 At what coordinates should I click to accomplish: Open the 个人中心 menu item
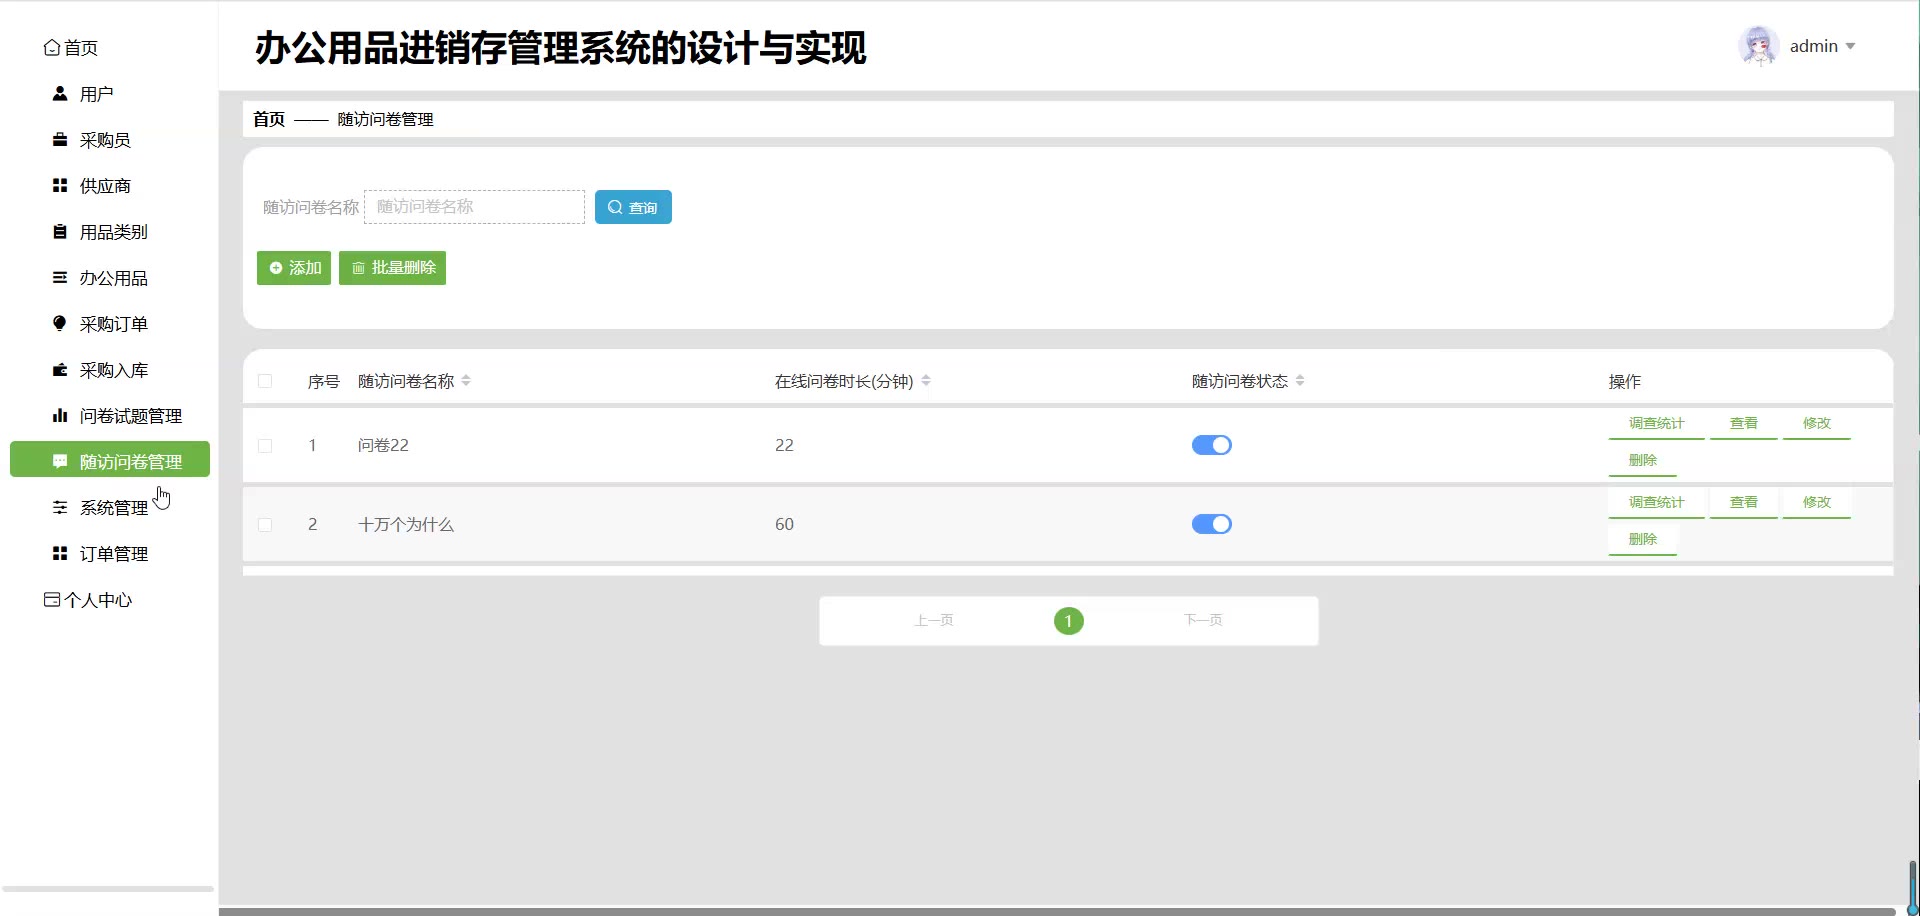pos(97,600)
